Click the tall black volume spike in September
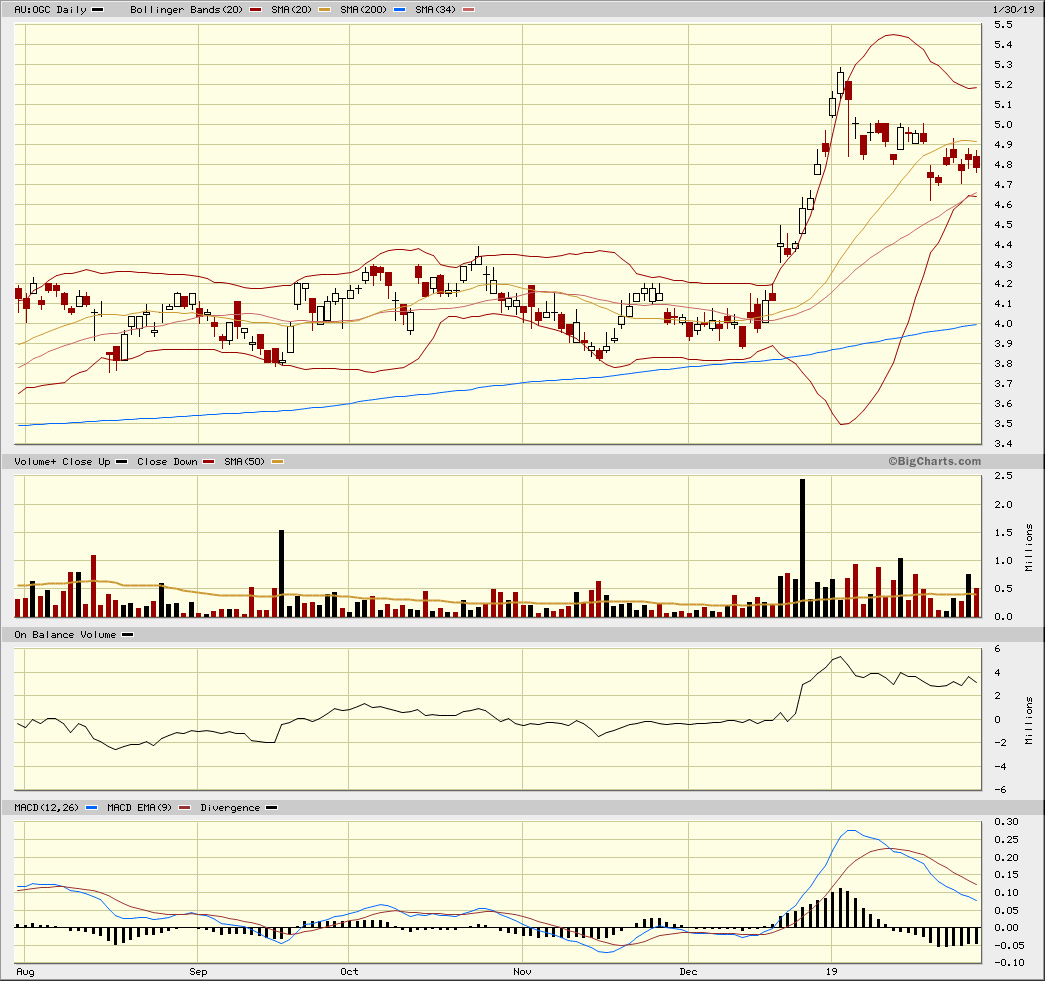1045x981 pixels. coord(281,573)
